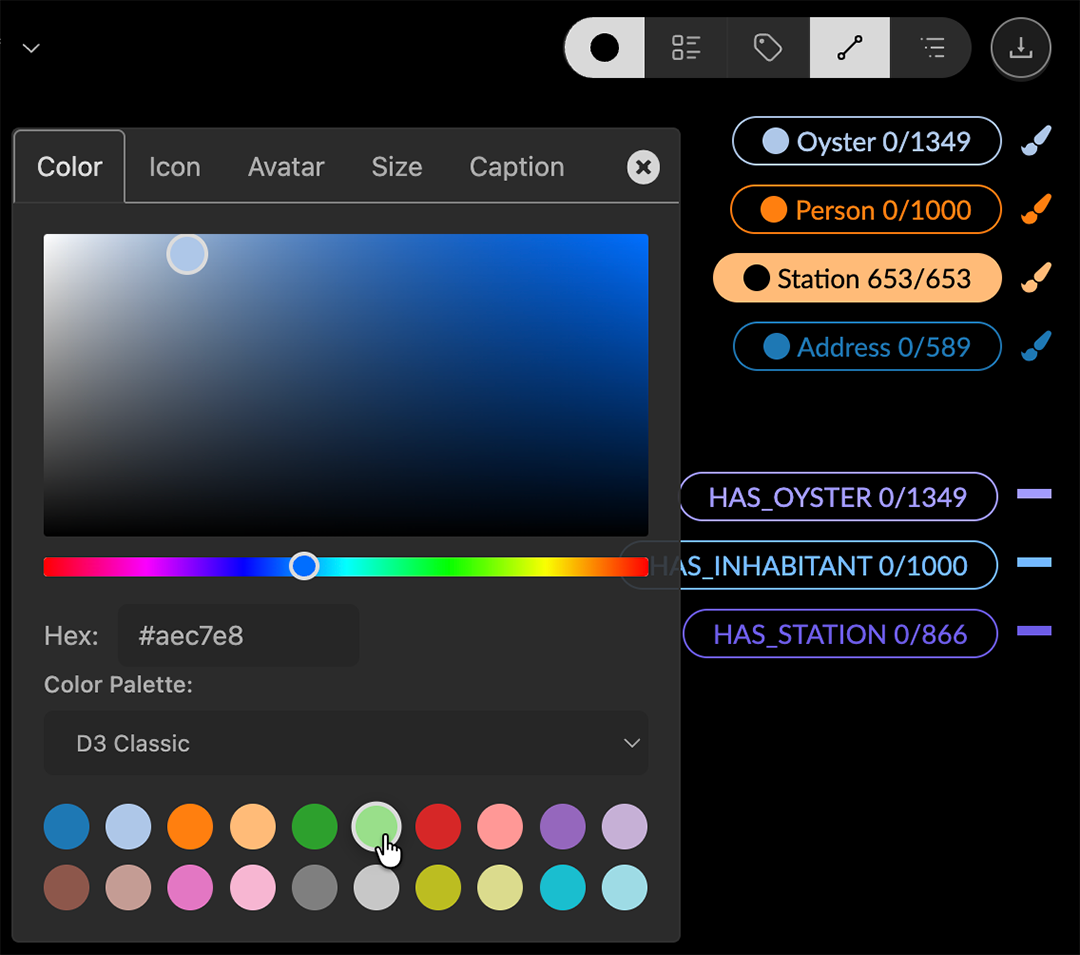Screen dimensions: 1080x955
Task: Click the indented list toolbar icon
Action: point(932,48)
